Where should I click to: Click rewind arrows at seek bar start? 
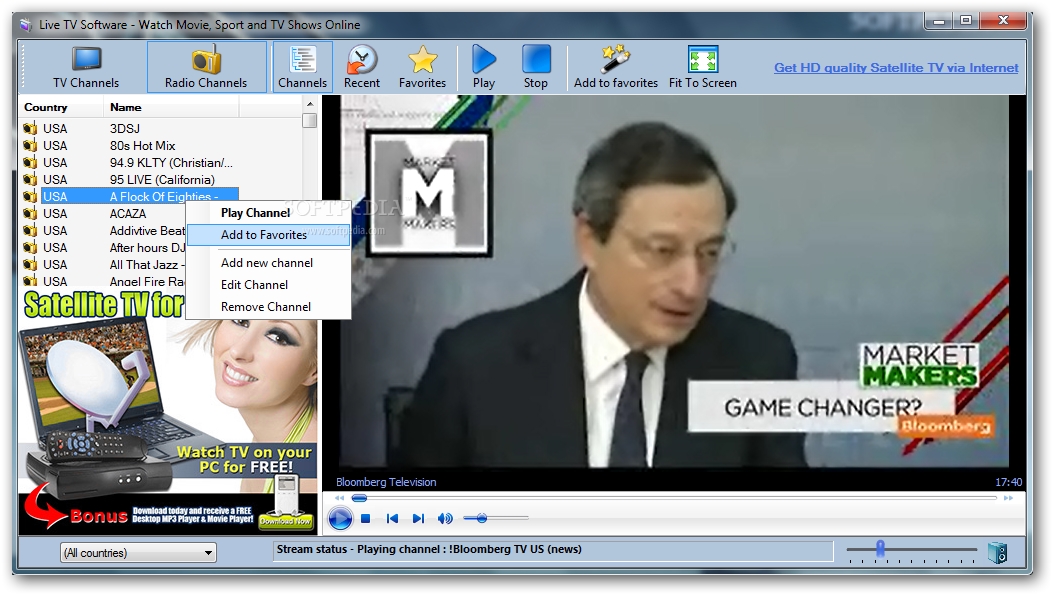pyautogui.click(x=340, y=498)
